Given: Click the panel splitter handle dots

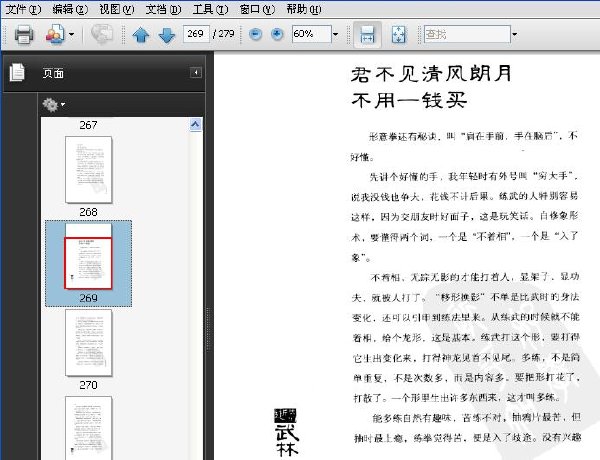Looking at the screenshot, I should tap(209, 329).
